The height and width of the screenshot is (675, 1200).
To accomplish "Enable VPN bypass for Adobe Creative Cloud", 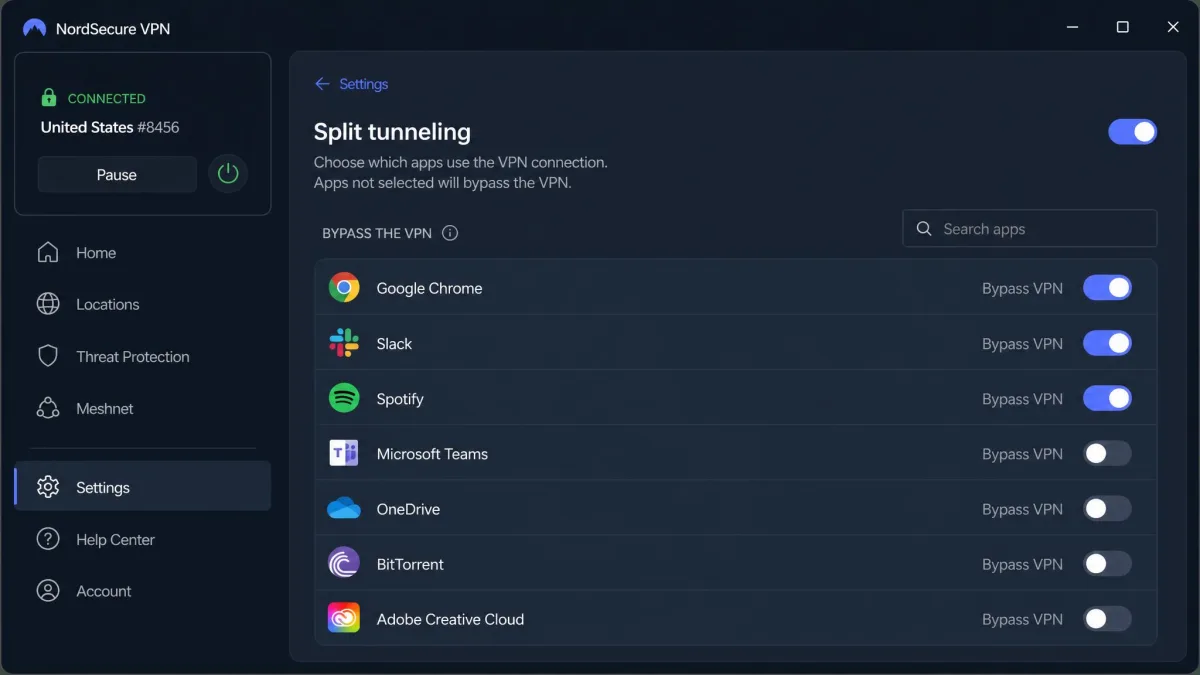I will [x=1107, y=619].
